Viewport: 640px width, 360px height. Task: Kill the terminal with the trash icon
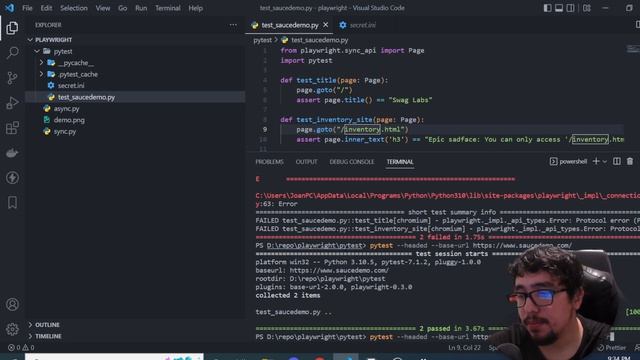630,162
